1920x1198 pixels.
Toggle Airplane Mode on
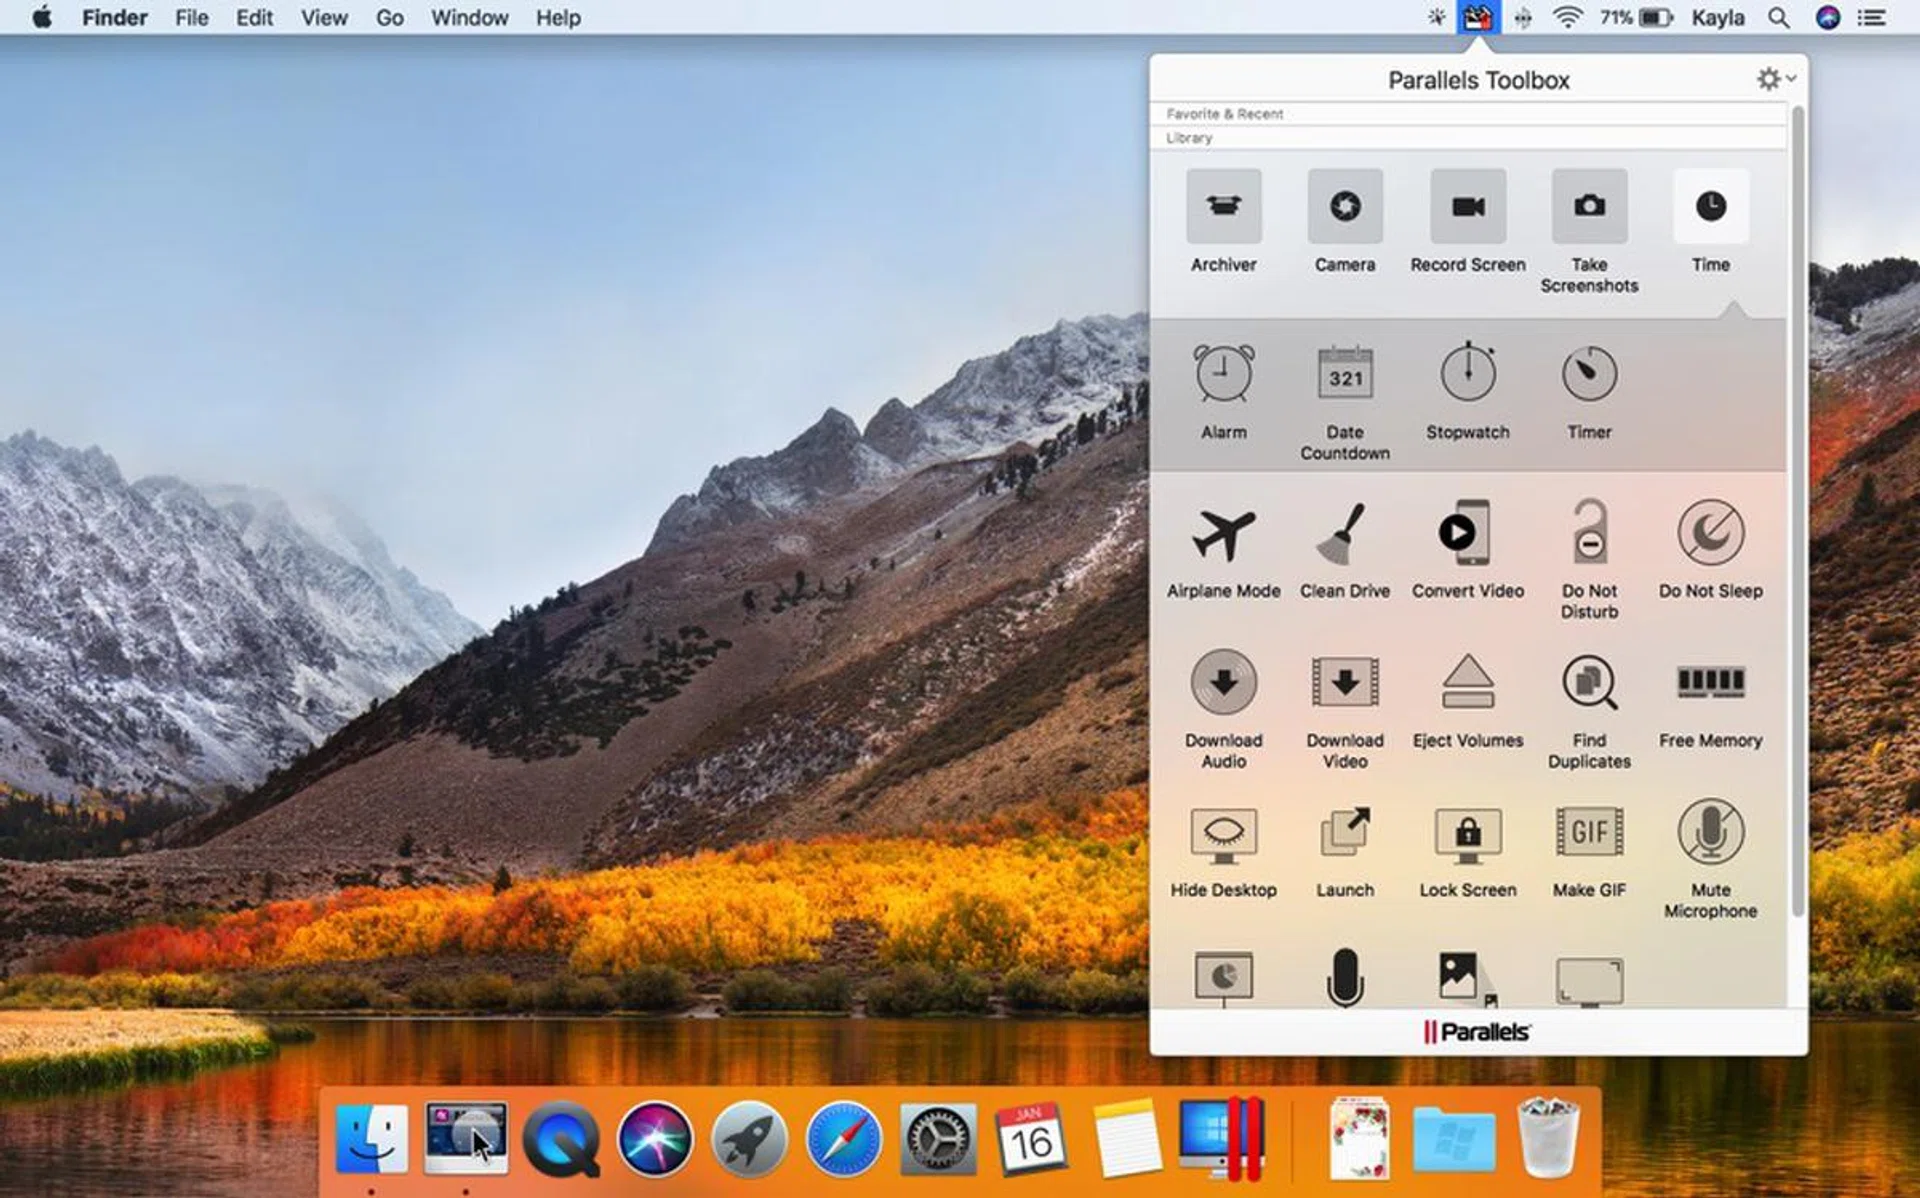[x=1223, y=534]
